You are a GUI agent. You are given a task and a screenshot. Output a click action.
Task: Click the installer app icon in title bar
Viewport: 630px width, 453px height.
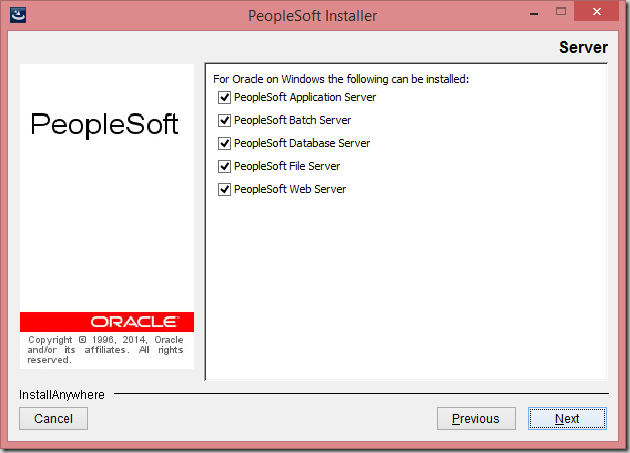[x=18, y=15]
